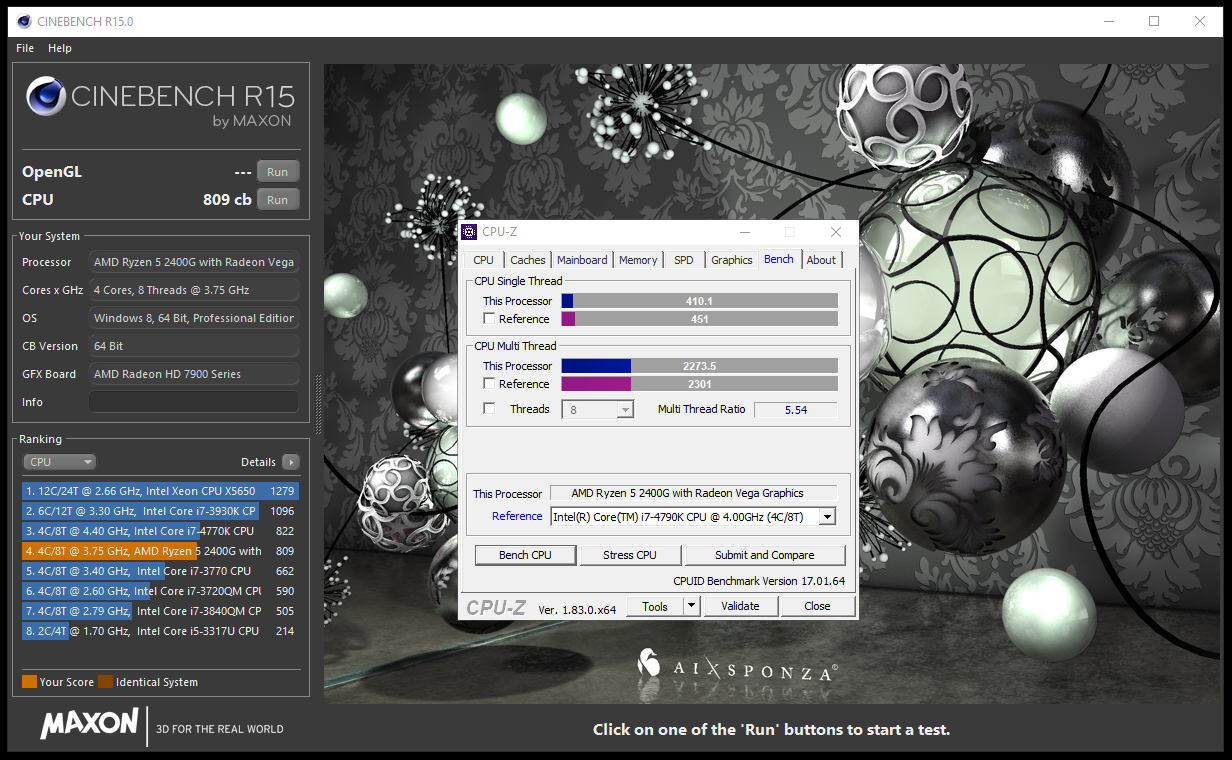
Task: Switch to the SPD tab
Action: (x=683, y=260)
